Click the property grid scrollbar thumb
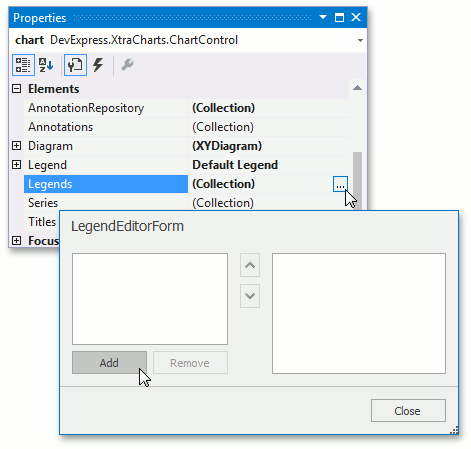 [357, 181]
